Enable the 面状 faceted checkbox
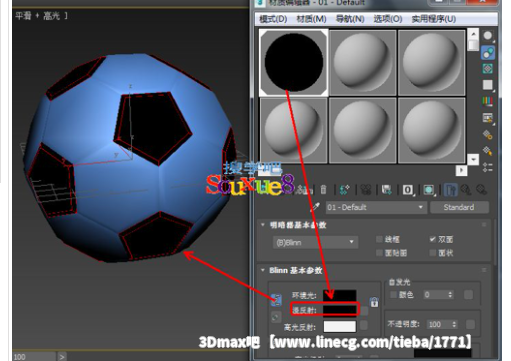Image resolution: width=511 pixels, height=361 pixels. 433,253
